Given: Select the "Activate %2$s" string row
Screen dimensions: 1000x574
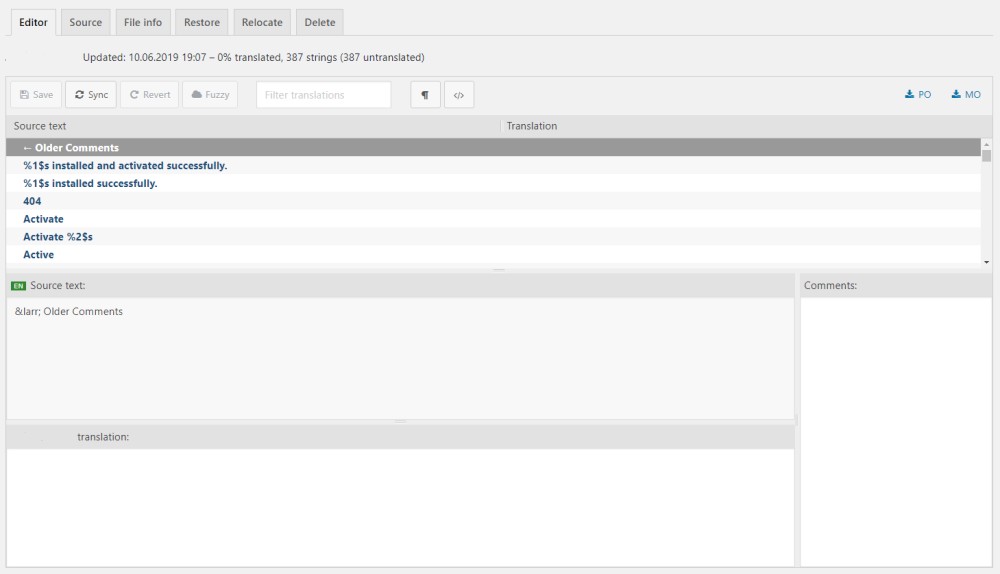Looking at the screenshot, I should point(58,237).
